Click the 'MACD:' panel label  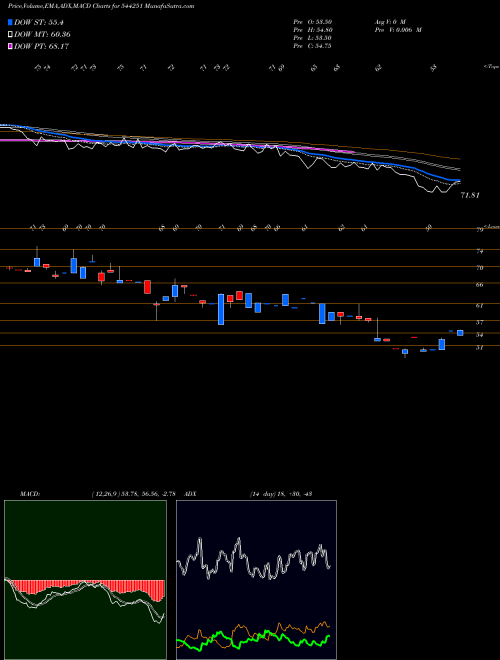coord(30,494)
